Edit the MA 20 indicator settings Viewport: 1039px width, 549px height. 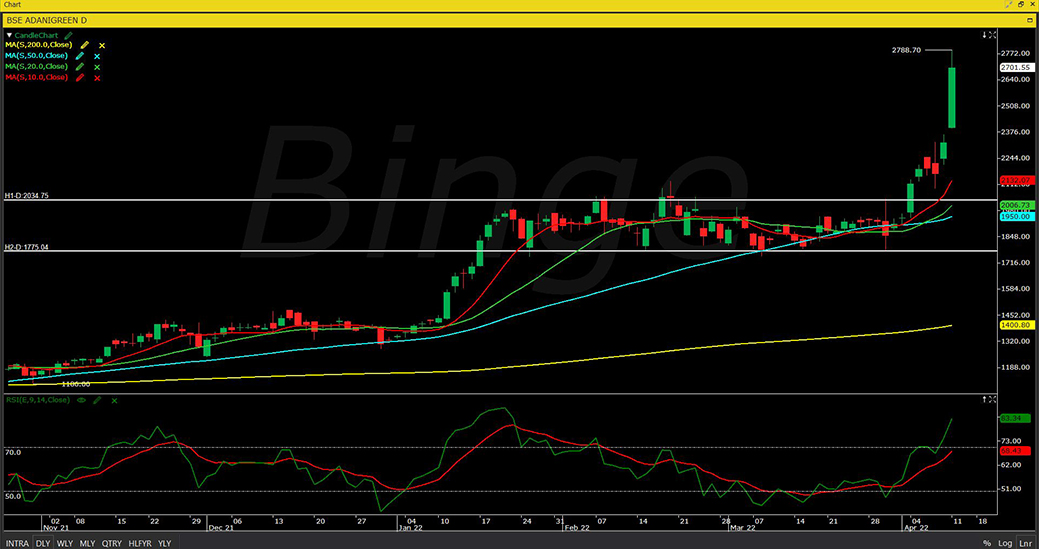[80, 67]
